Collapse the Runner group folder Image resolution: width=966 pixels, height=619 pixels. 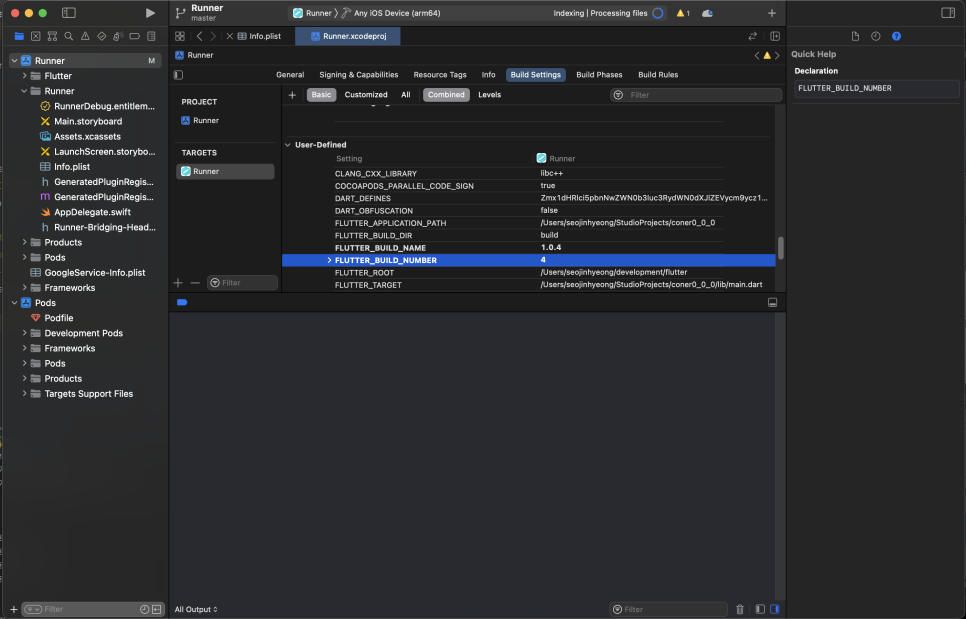25,91
